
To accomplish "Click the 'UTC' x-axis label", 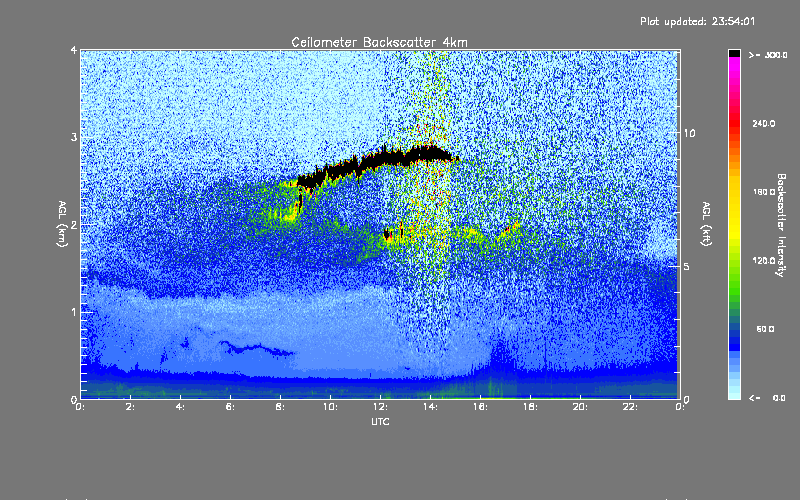I will pyautogui.click(x=380, y=422).
